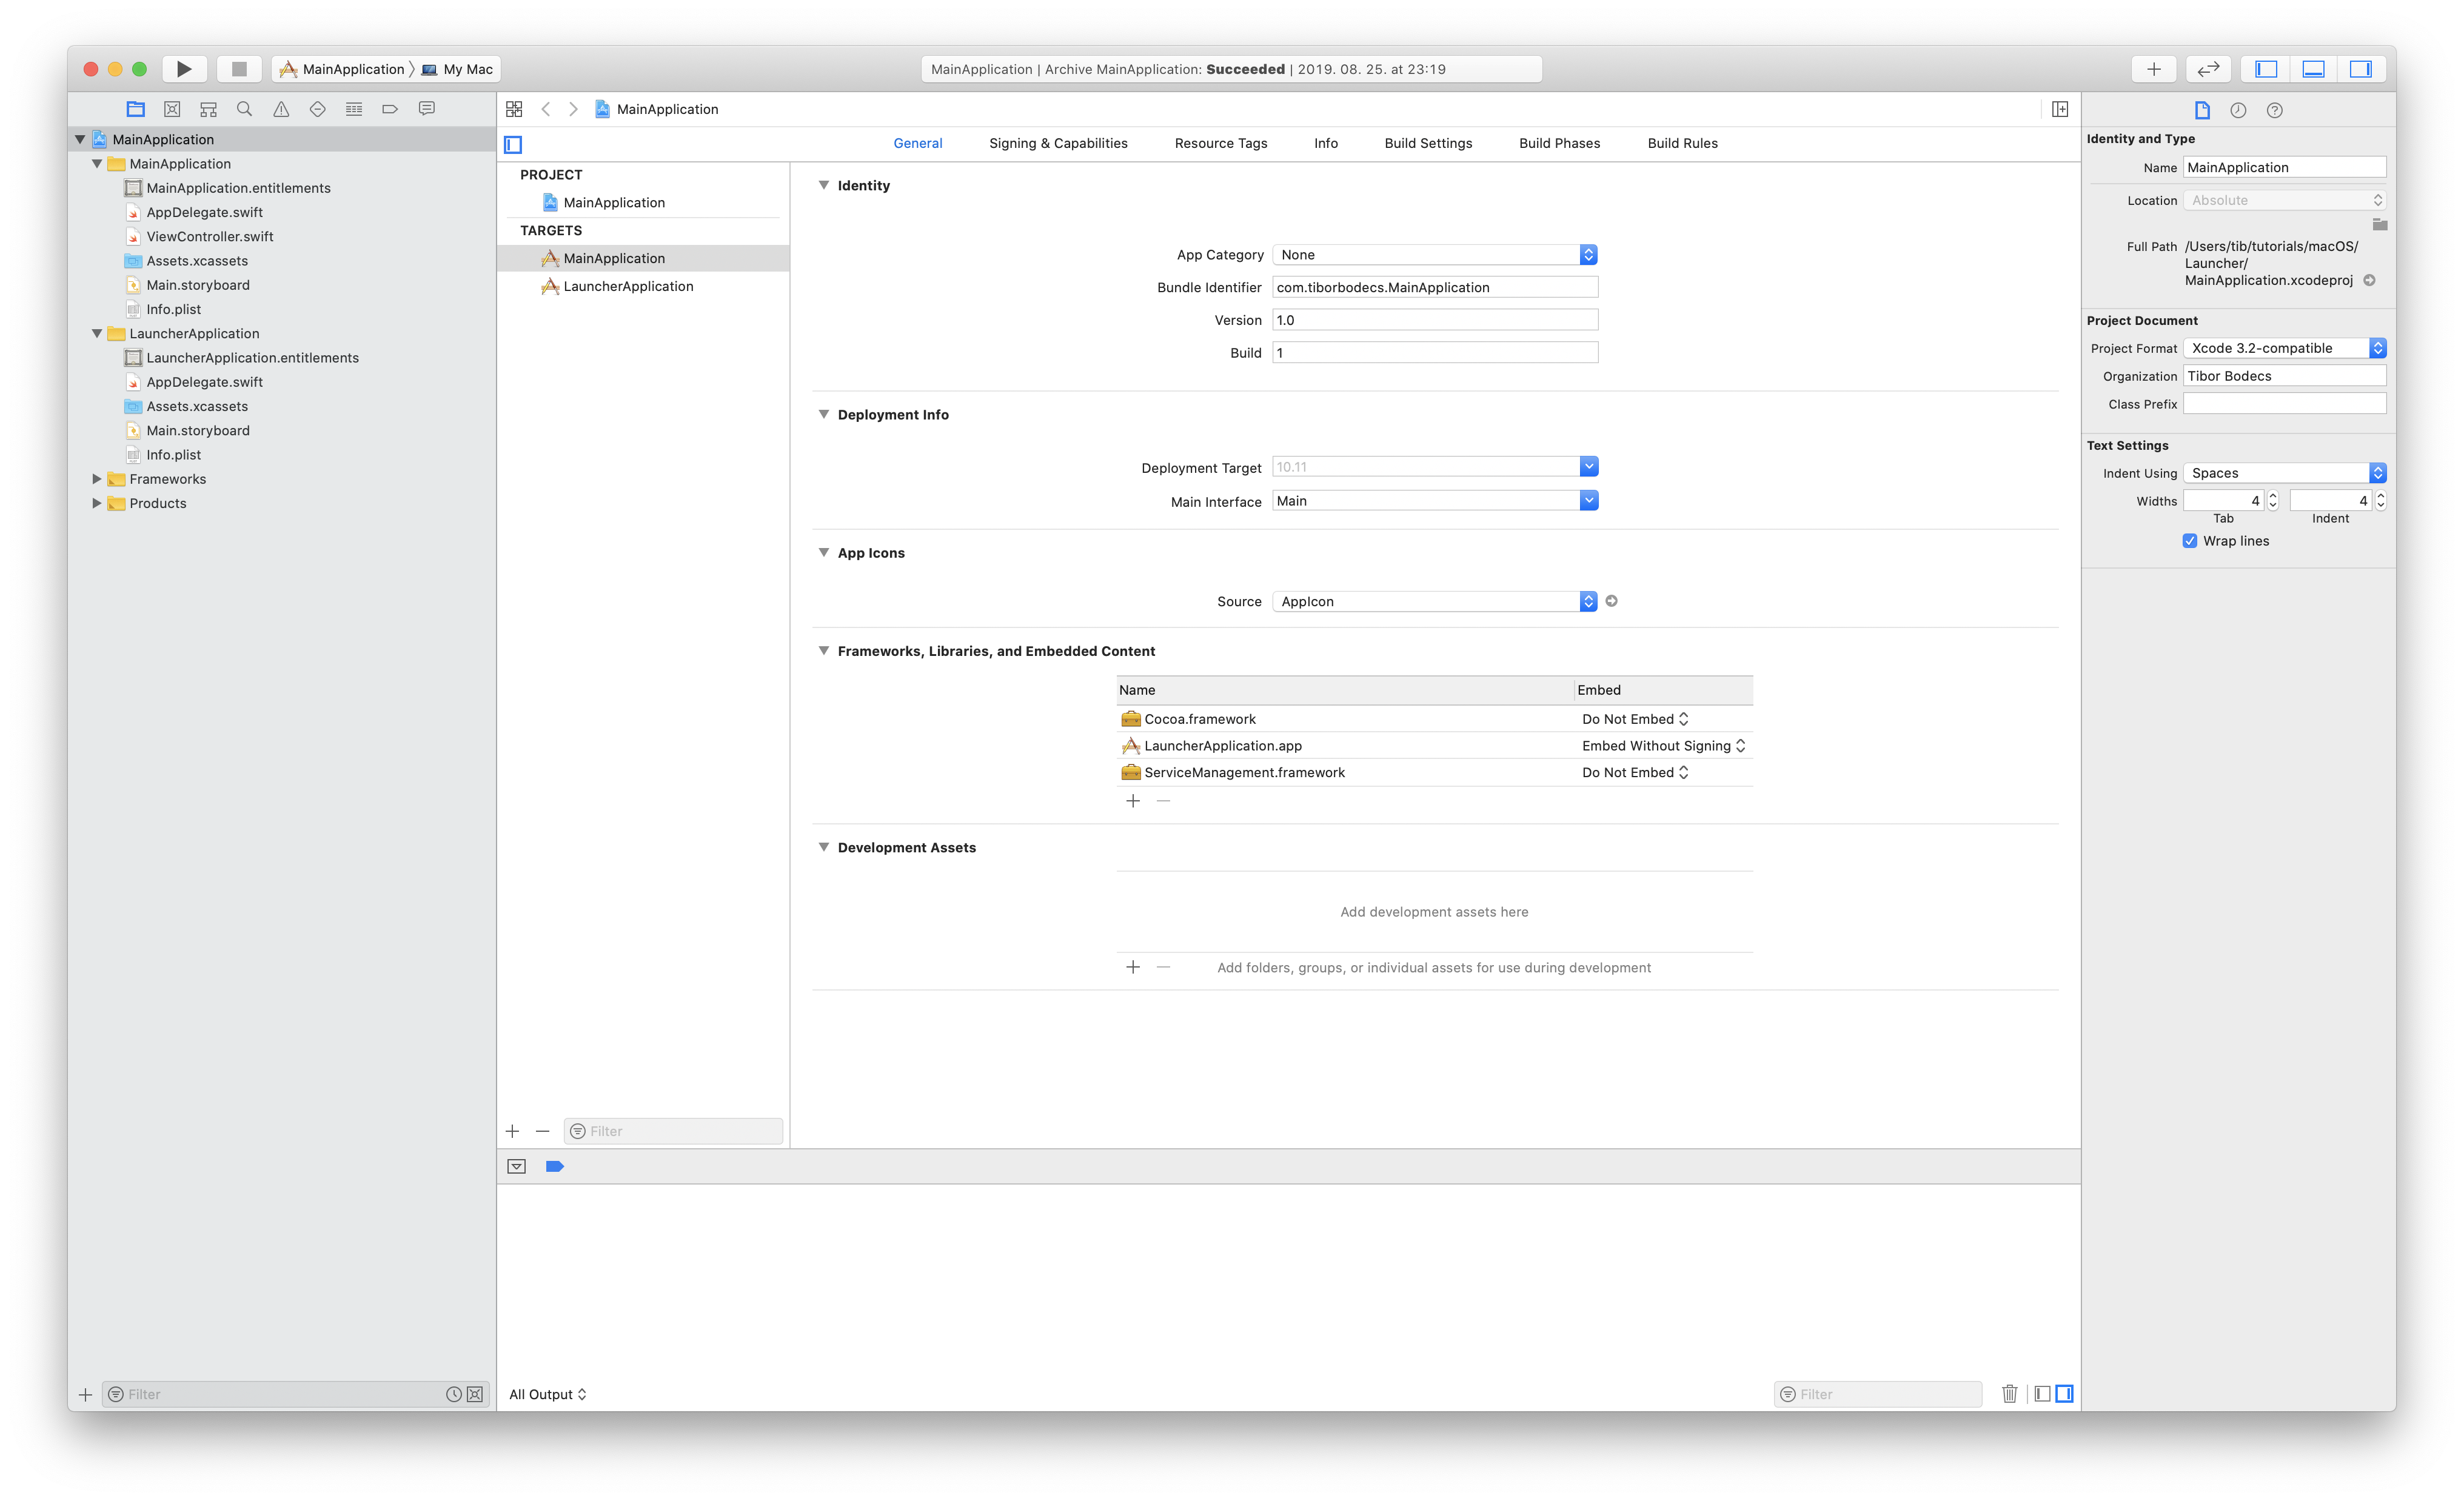
Task: Add a development asset with plus button
Action: point(1133,967)
